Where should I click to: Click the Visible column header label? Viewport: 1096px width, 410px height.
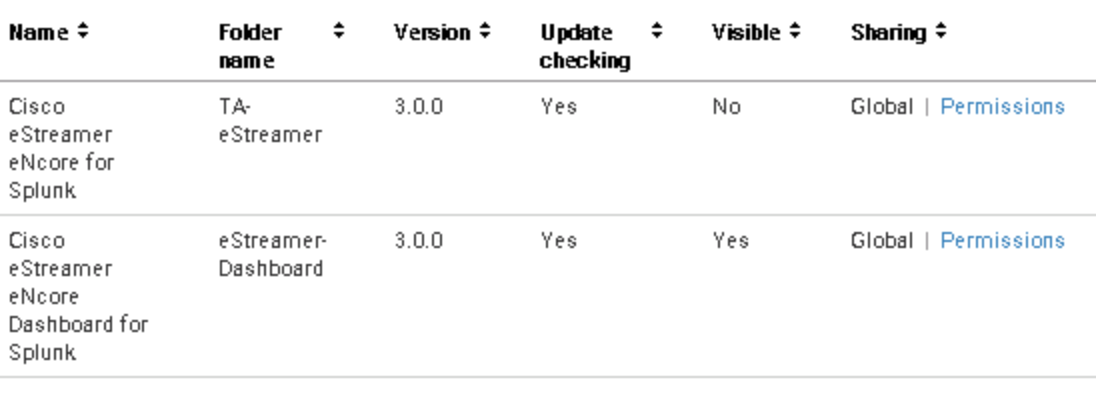(x=745, y=33)
